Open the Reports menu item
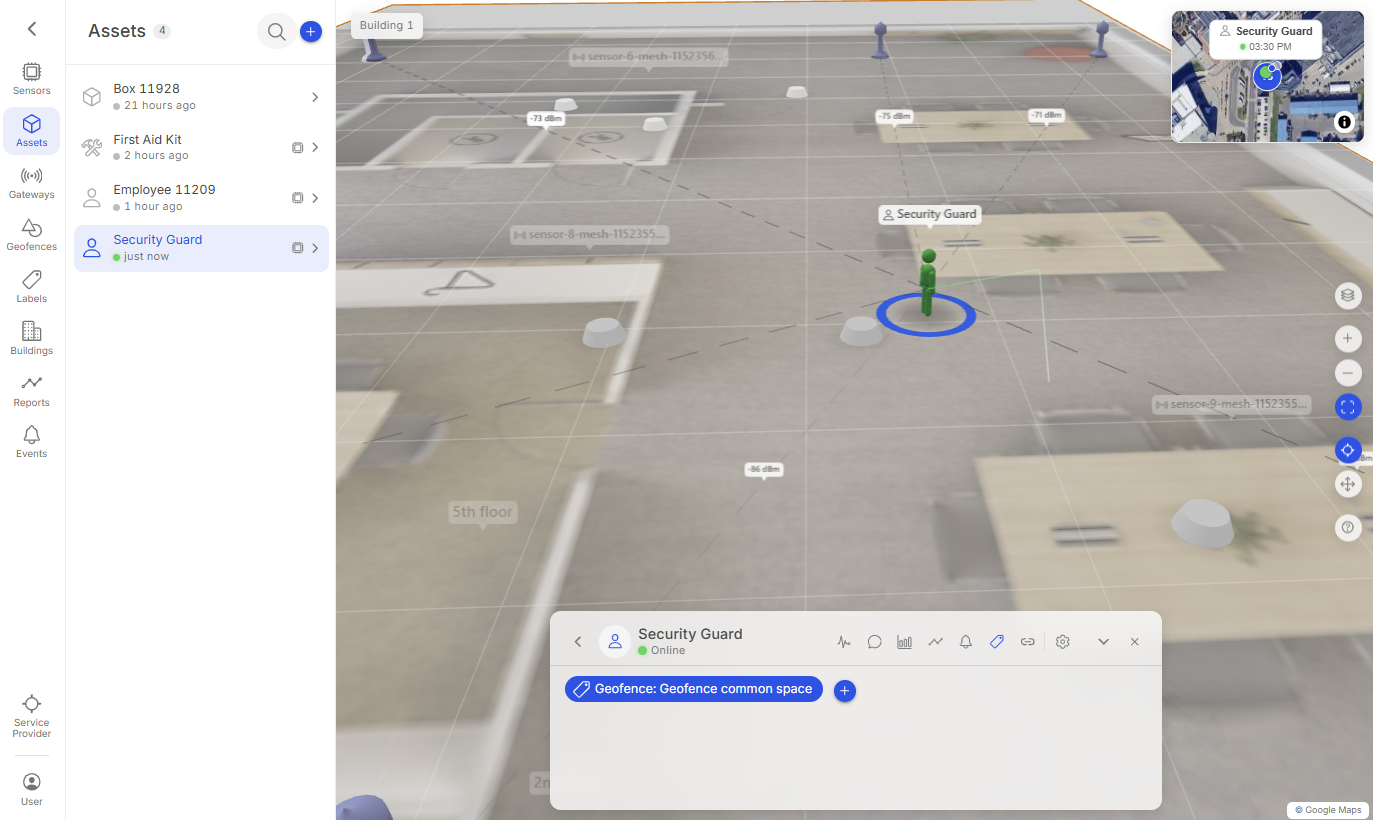 [32, 391]
